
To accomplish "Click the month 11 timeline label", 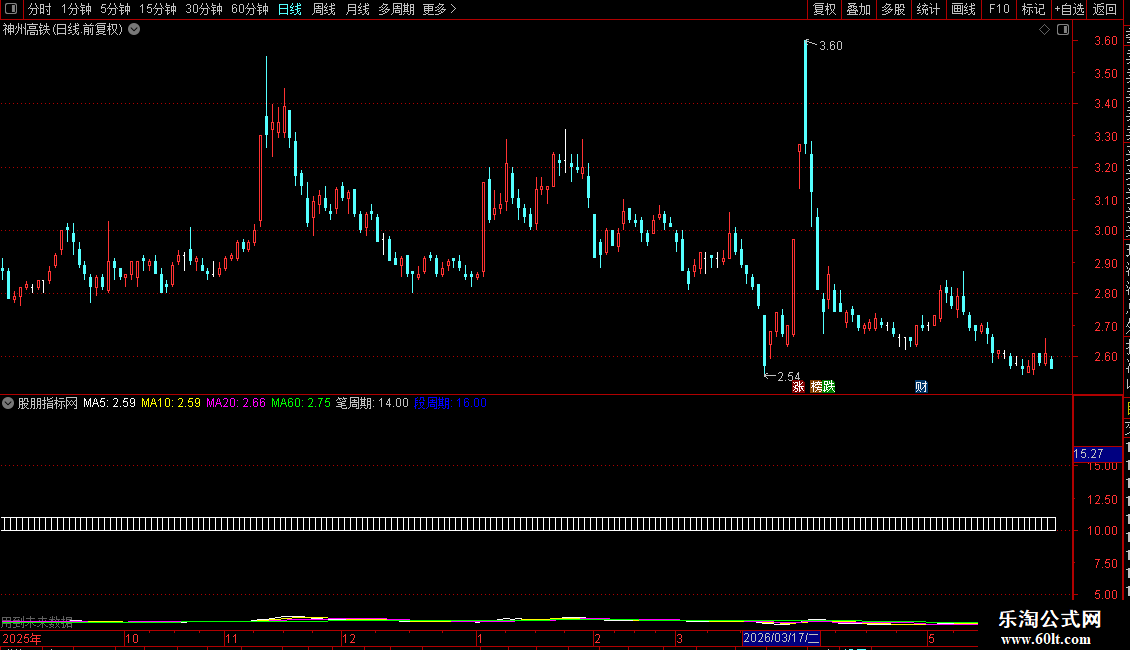I will (x=231, y=638).
